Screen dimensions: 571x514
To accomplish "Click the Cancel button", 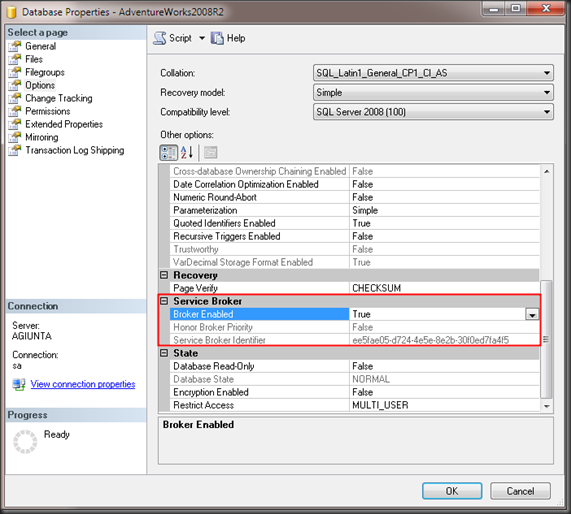I will [x=520, y=491].
